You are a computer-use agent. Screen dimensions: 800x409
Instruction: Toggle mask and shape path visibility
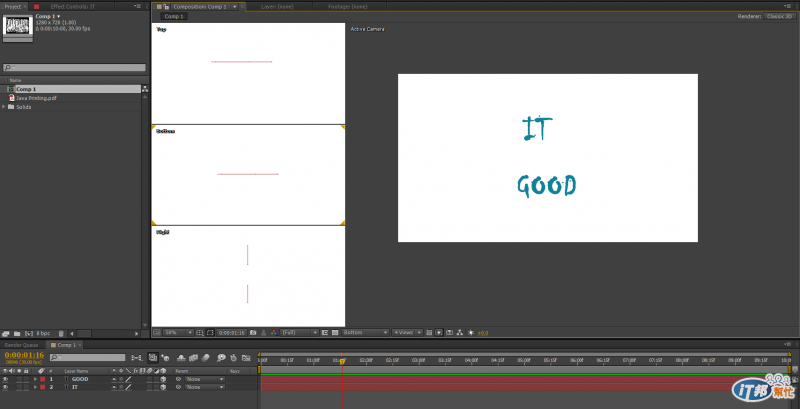210,333
